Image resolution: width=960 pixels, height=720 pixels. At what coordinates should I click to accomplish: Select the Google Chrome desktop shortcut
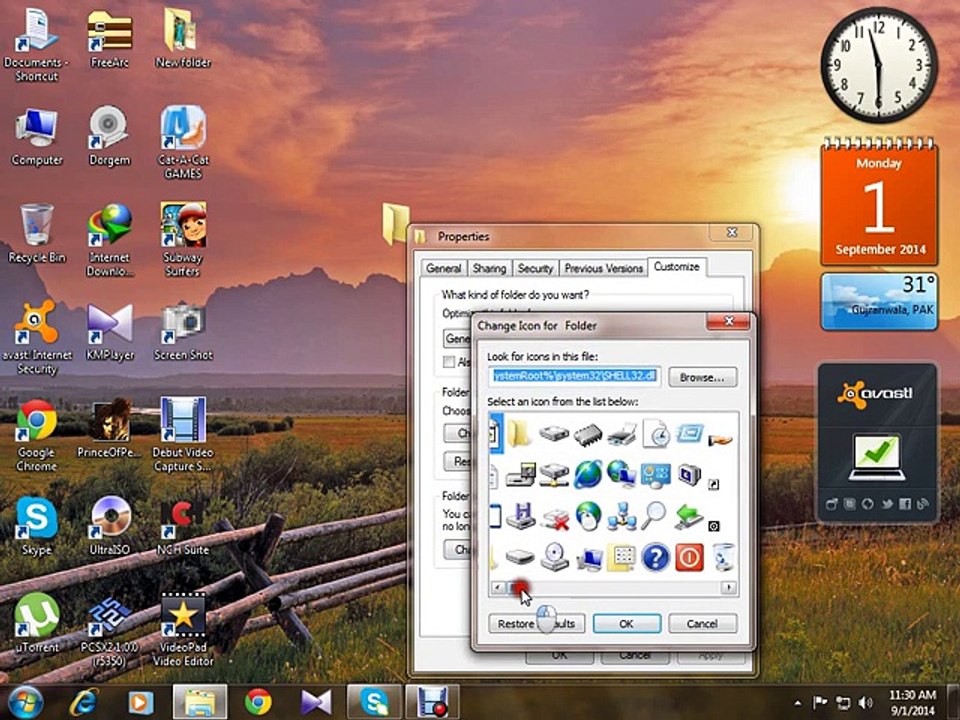(x=37, y=435)
